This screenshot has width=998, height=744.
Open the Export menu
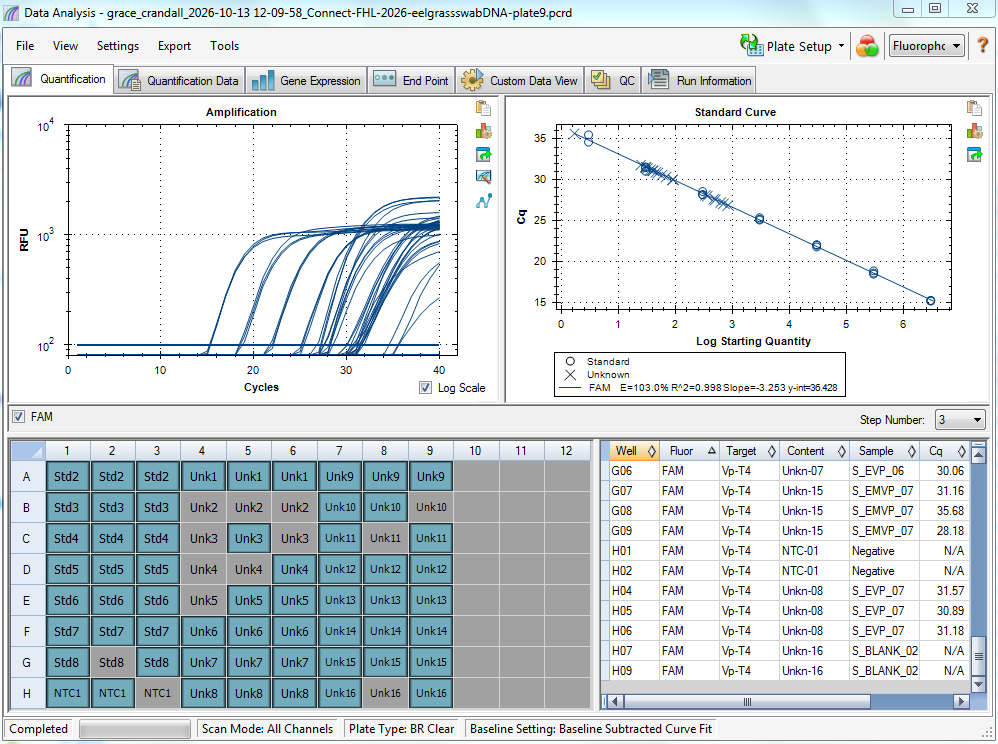coord(174,46)
